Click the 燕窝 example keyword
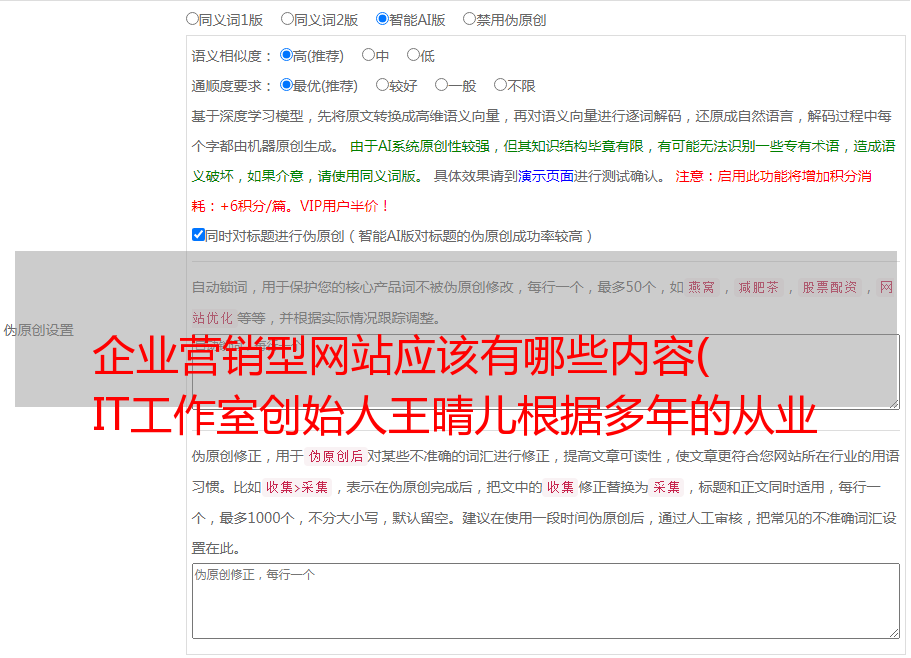The height and width of the screenshot is (658, 911). [x=701, y=287]
